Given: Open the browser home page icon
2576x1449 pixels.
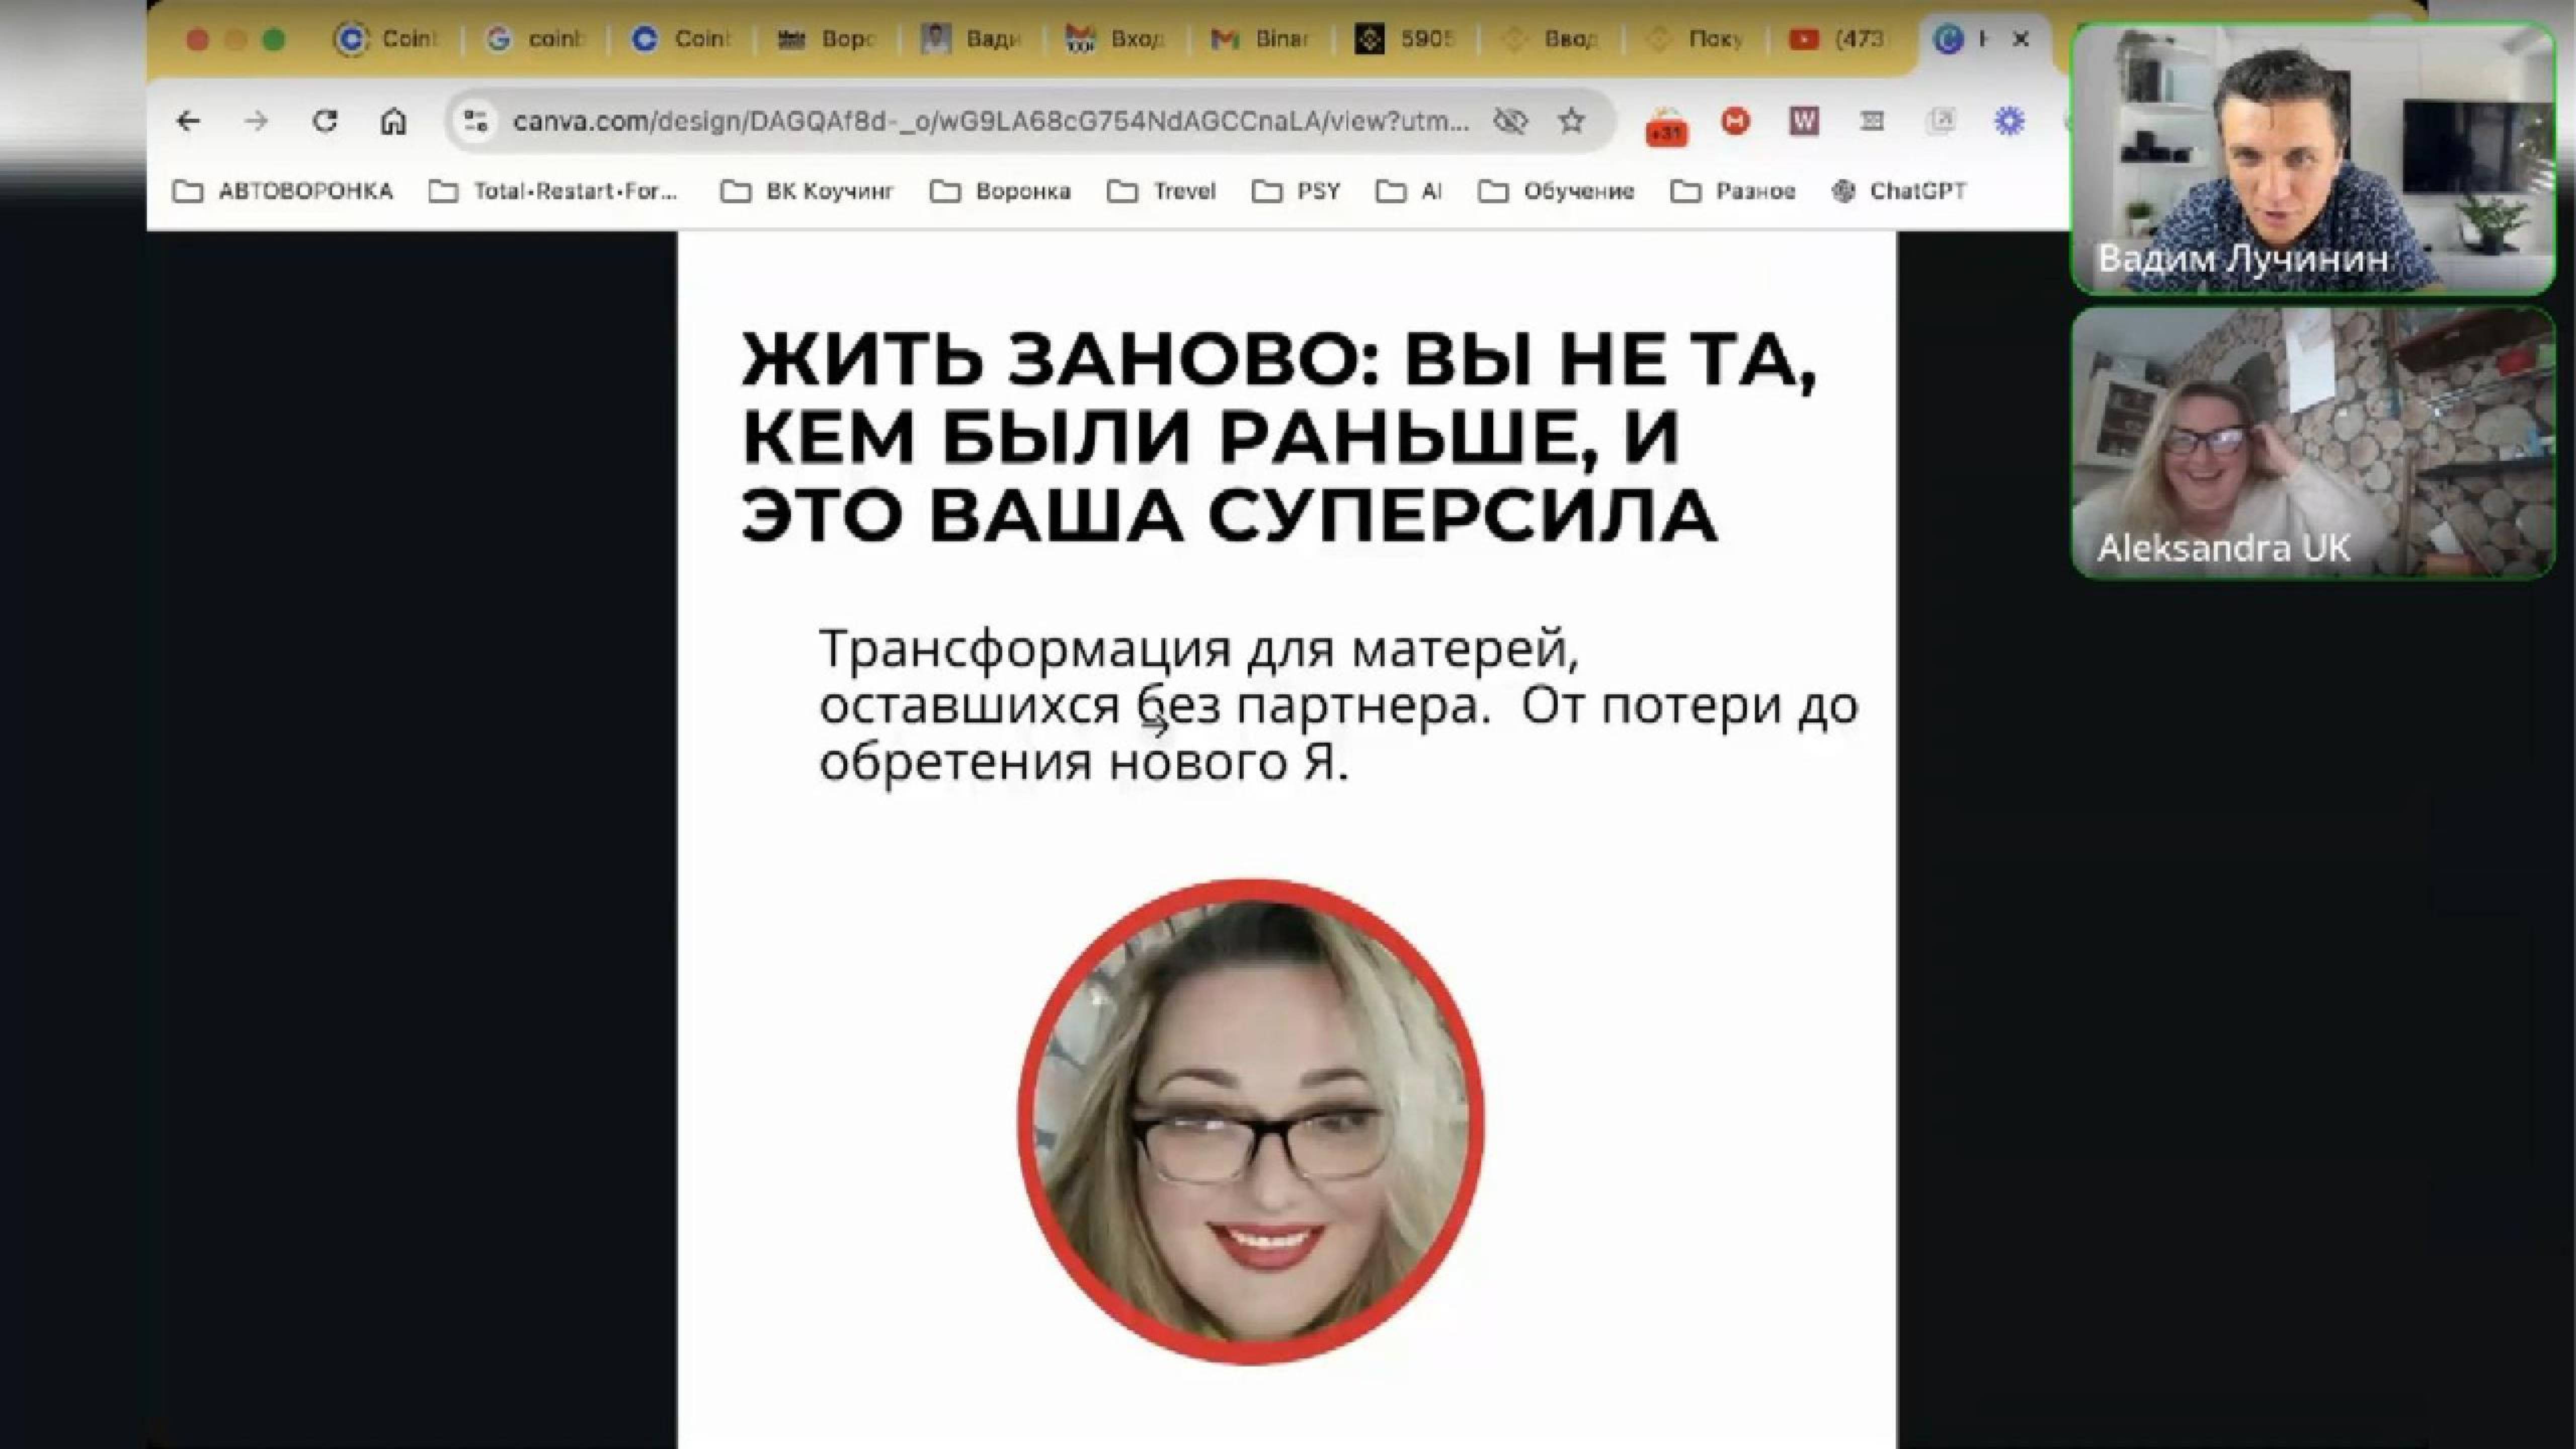Looking at the screenshot, I should 393,122.
